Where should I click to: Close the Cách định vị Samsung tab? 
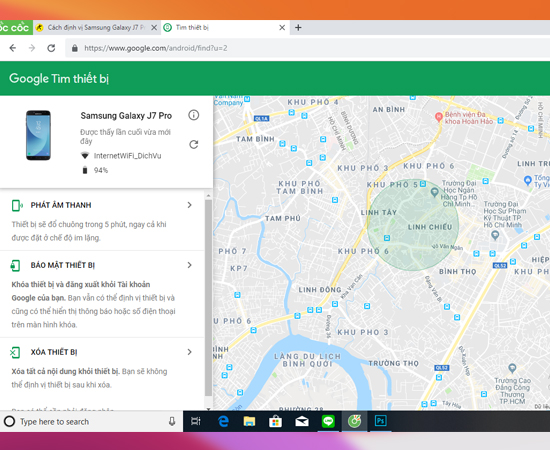coord(154,28)
